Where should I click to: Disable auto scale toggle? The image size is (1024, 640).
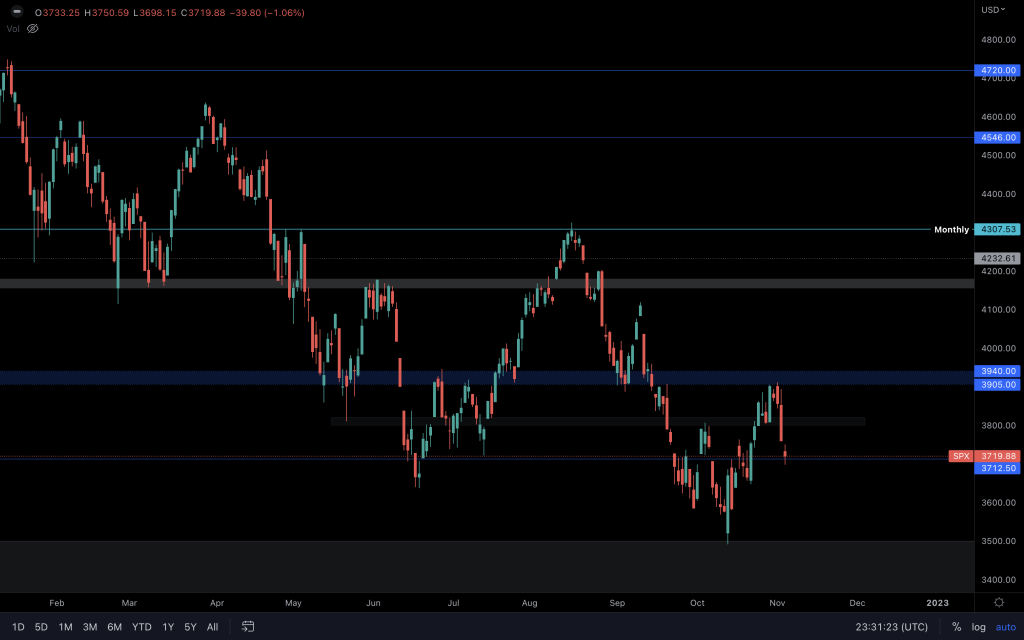(x=1005, y=627)
